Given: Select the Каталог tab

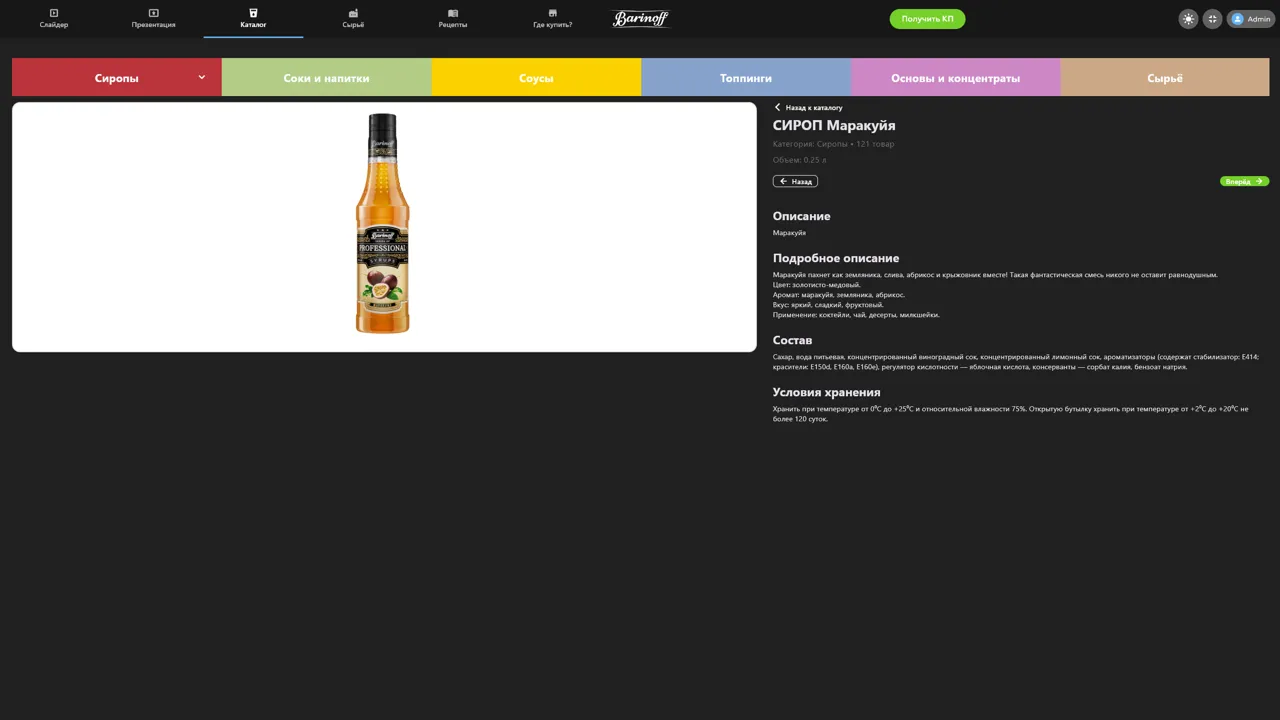Looking at the screenshot, I should coord(253,18).
